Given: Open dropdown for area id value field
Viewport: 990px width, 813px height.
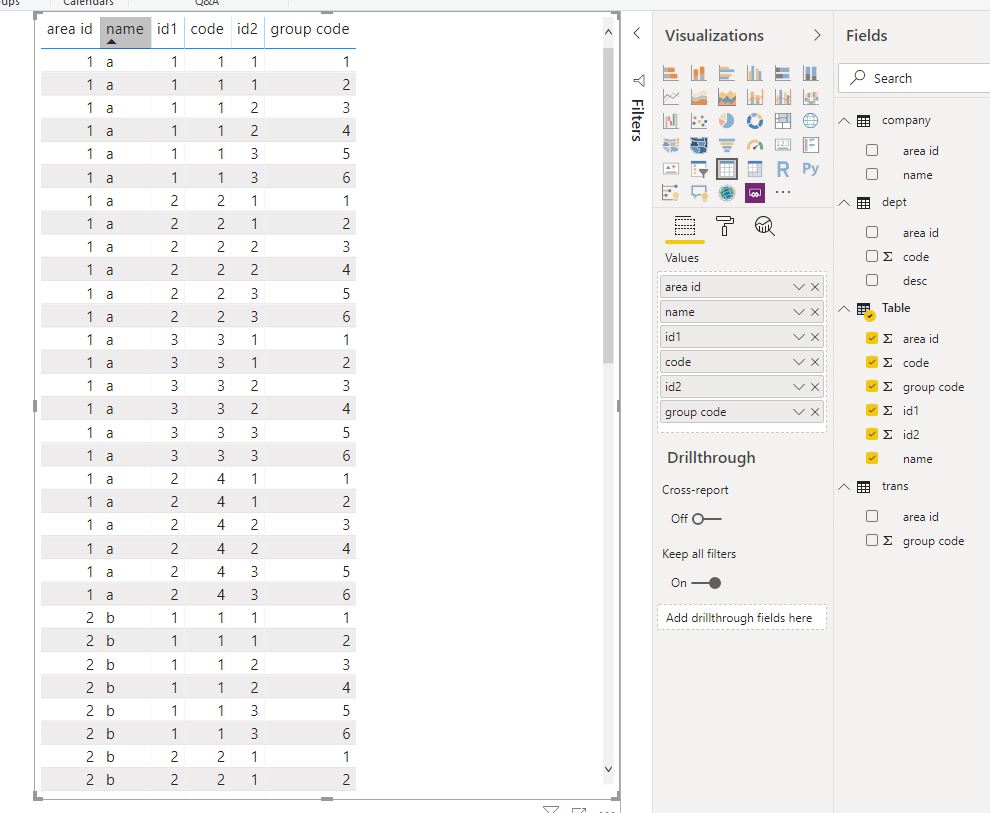Looking at the screenshot, I should pos(799,287).
